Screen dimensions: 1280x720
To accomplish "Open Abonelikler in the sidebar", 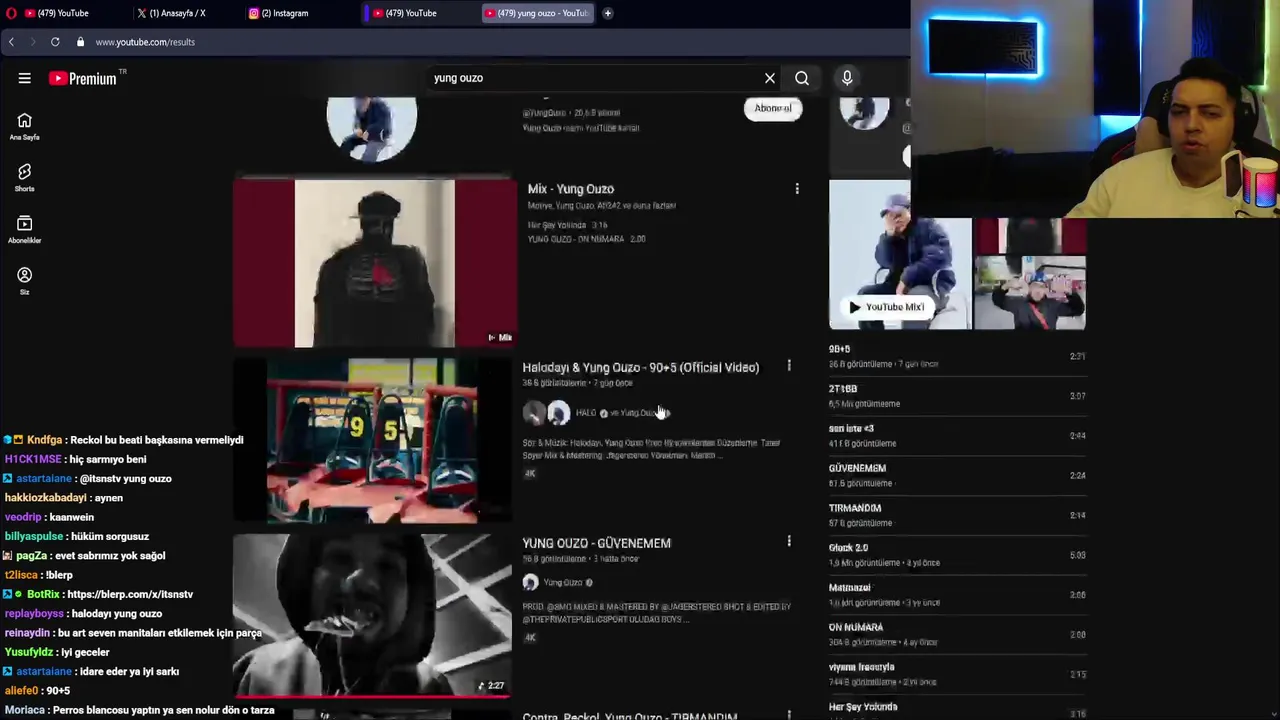I will coord(24,229).
